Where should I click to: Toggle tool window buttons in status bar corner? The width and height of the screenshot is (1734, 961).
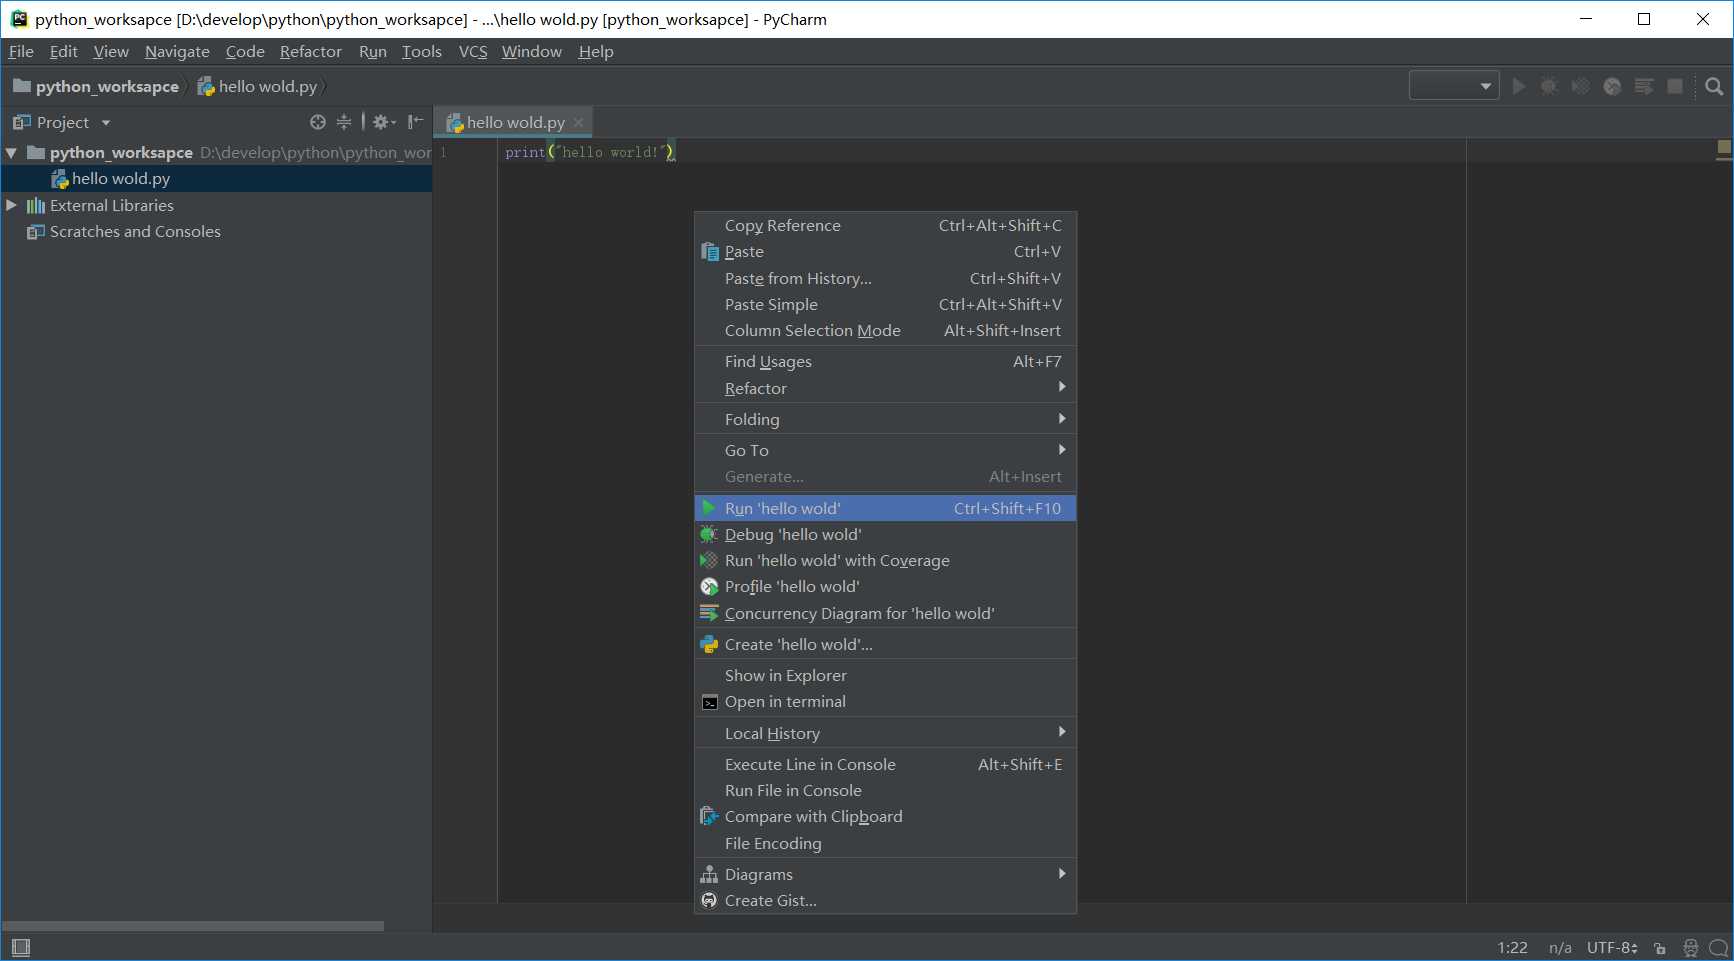(x=21, y=947)
